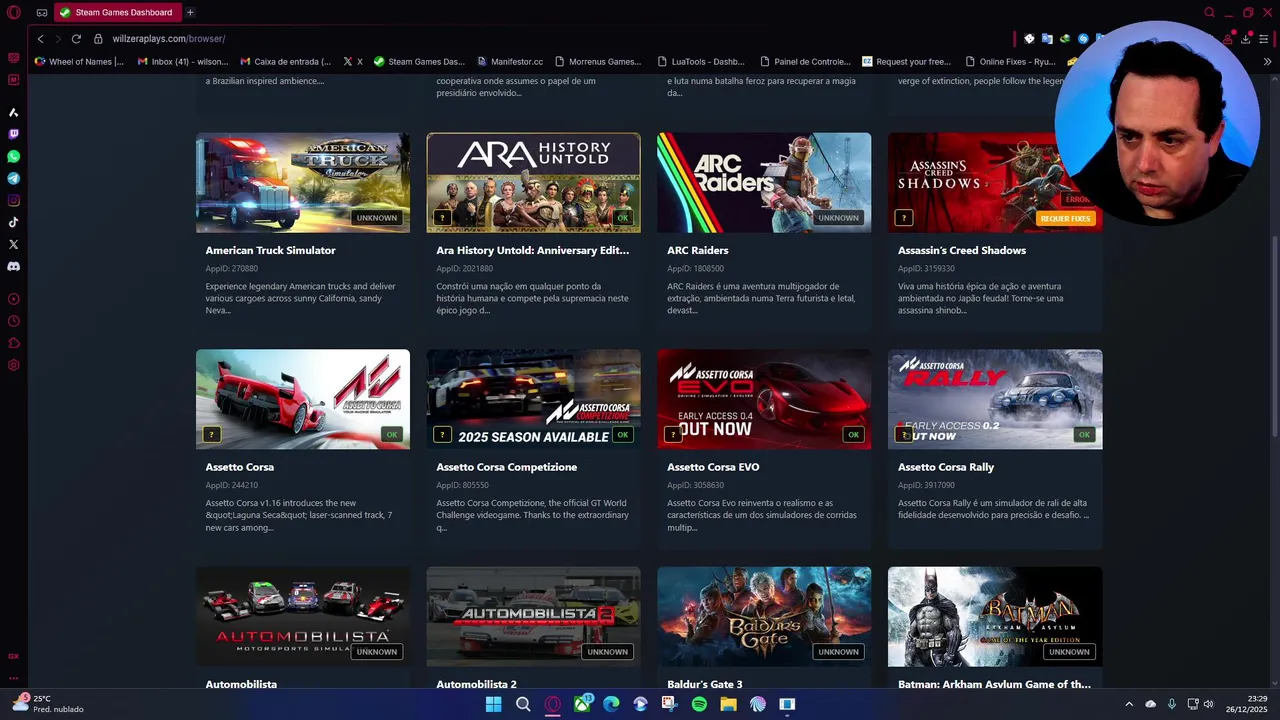Open the Opera menu logo
Viewport: 1280px width, 720px height.
[x=14, y=12]
